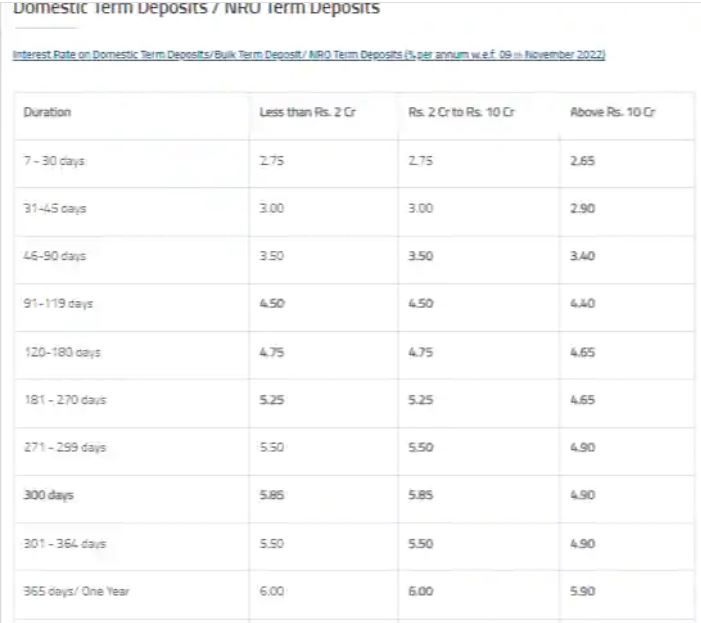The height and width of the screenshot is (623, 701).
Task: Open the Interest Rate on Domestic Term Deposits link
Action: [x=309, y=55]
